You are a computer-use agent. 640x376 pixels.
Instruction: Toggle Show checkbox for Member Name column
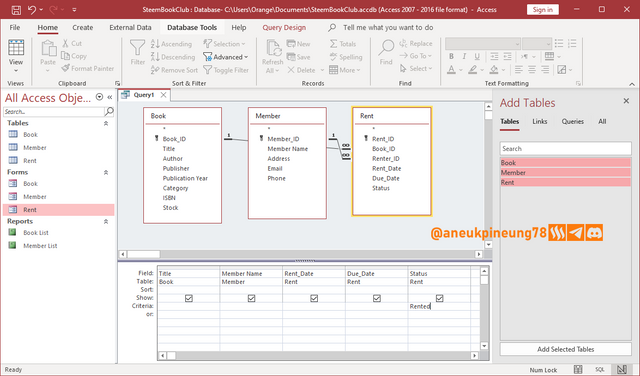(x=251, y=298)
